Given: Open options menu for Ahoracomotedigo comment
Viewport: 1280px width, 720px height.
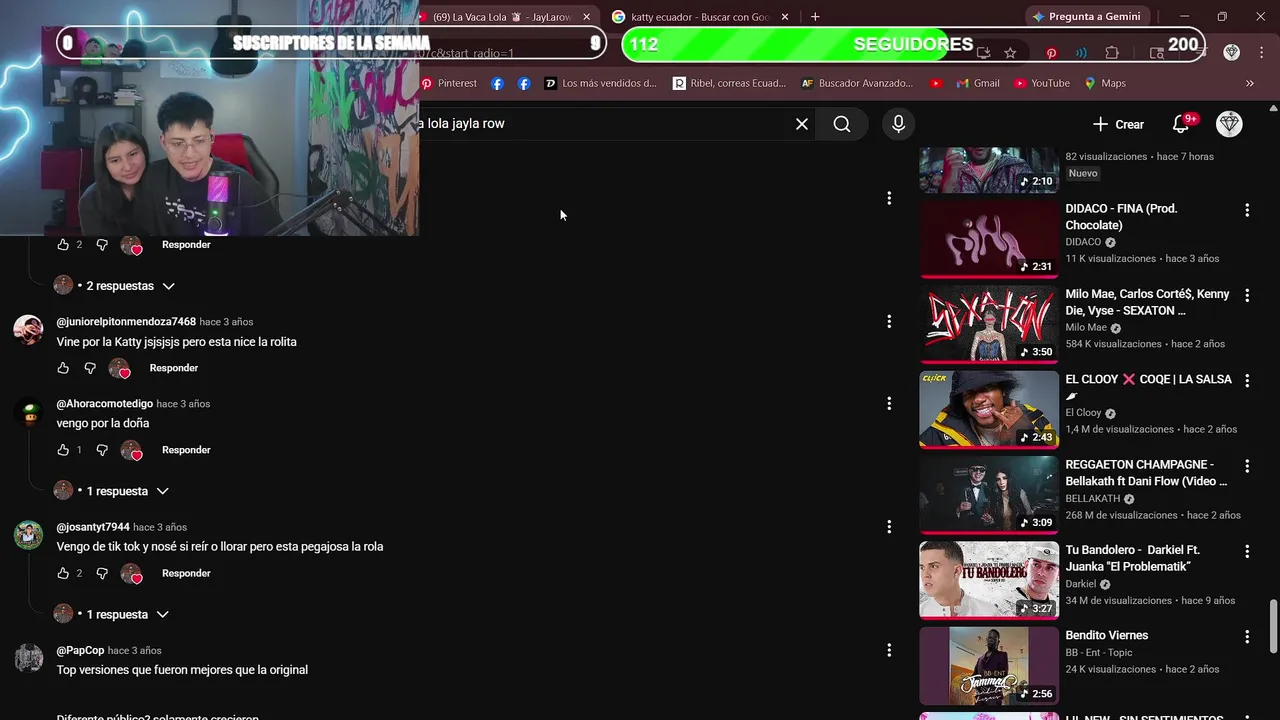Looking at the screenshot, I should pyautogui.click(x=889, y=404).
